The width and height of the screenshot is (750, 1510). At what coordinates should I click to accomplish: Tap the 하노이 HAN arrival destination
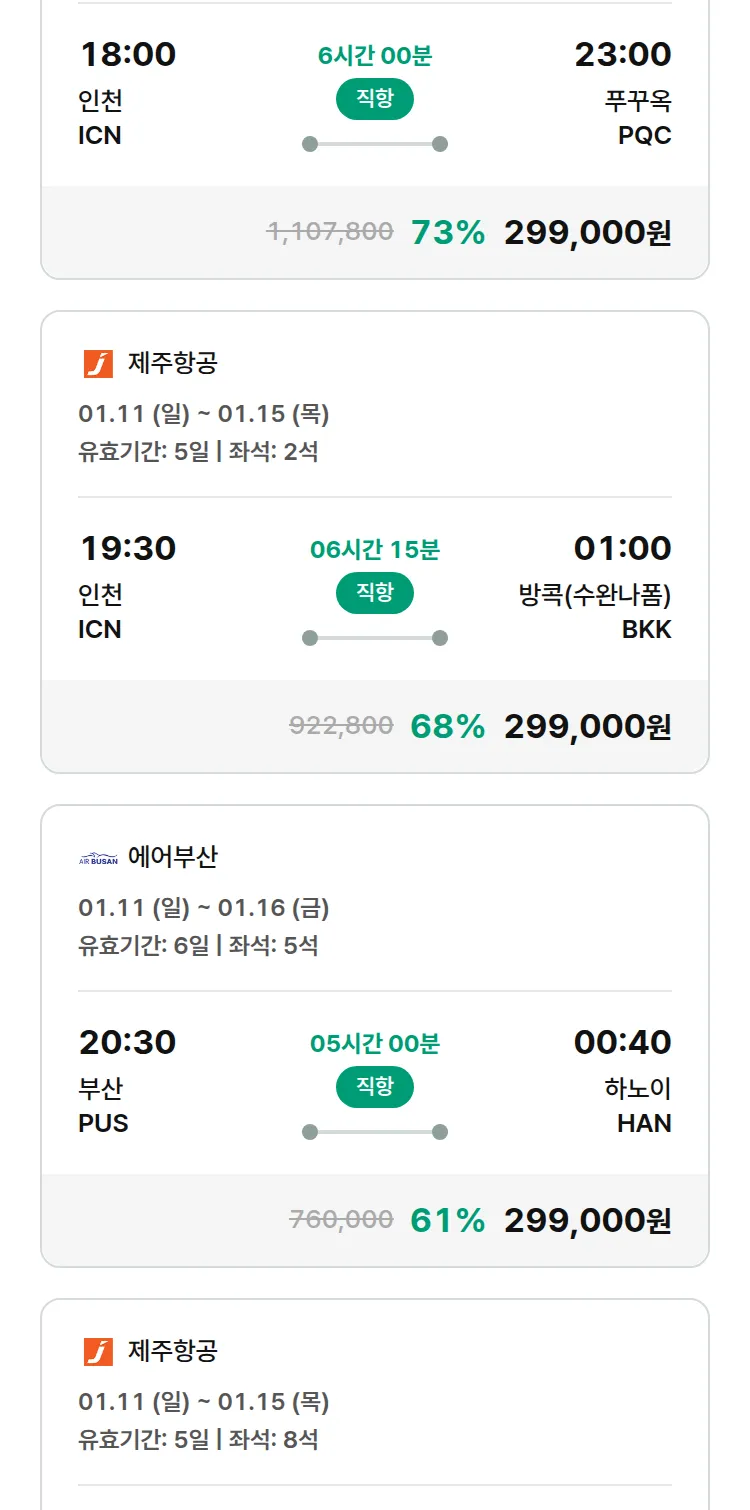point(638,1105)
